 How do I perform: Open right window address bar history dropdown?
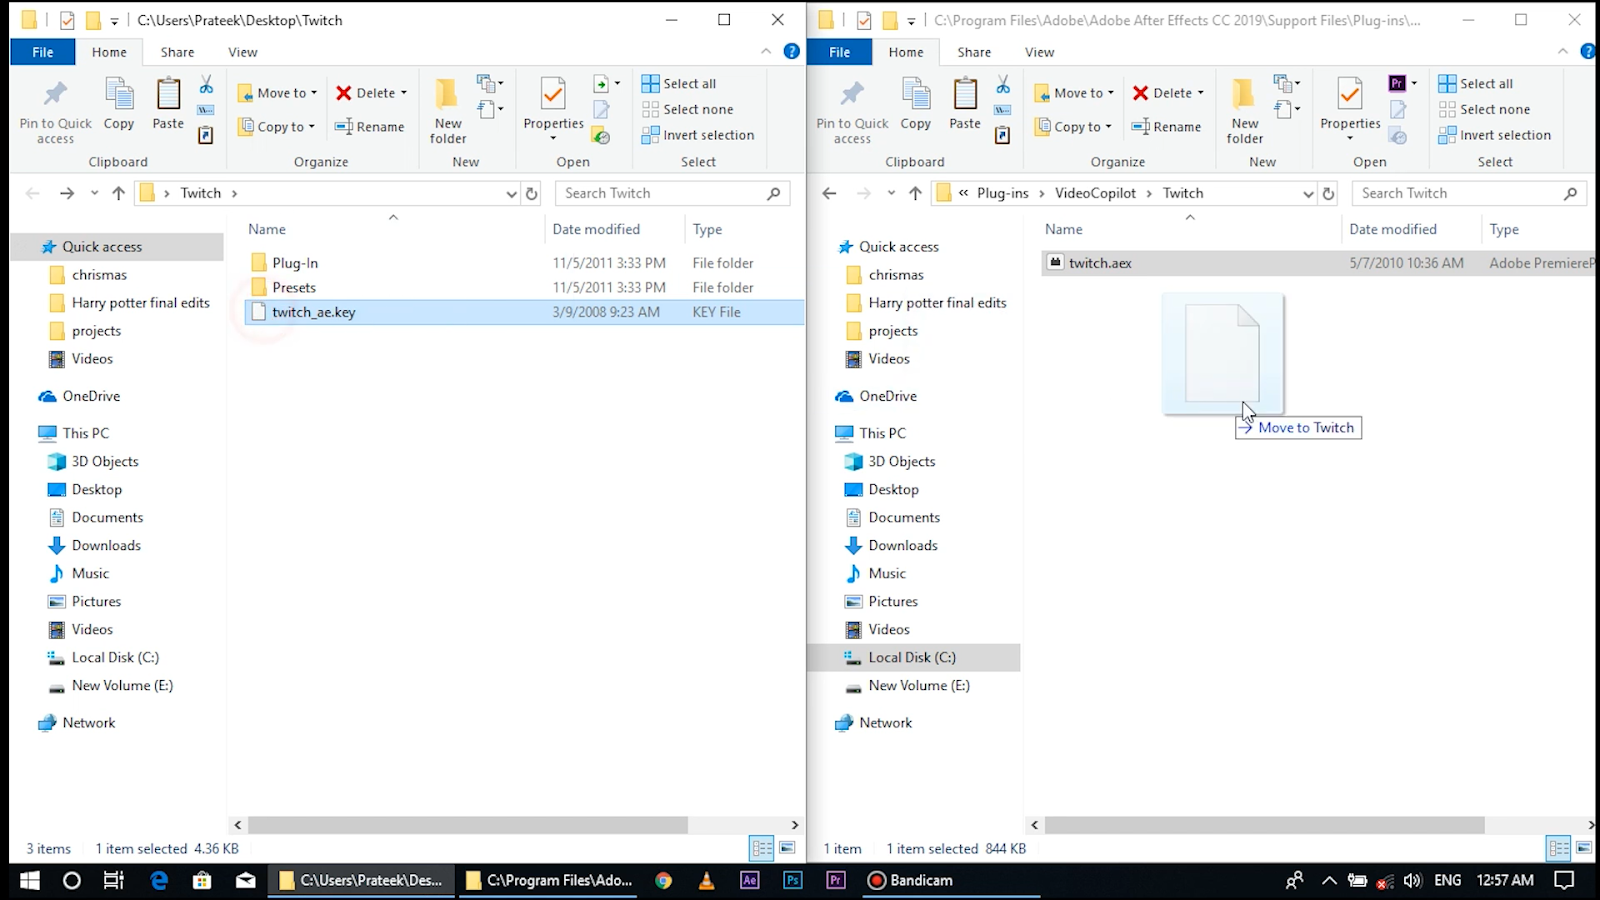pyautogui.click(x=1309, y=194)
